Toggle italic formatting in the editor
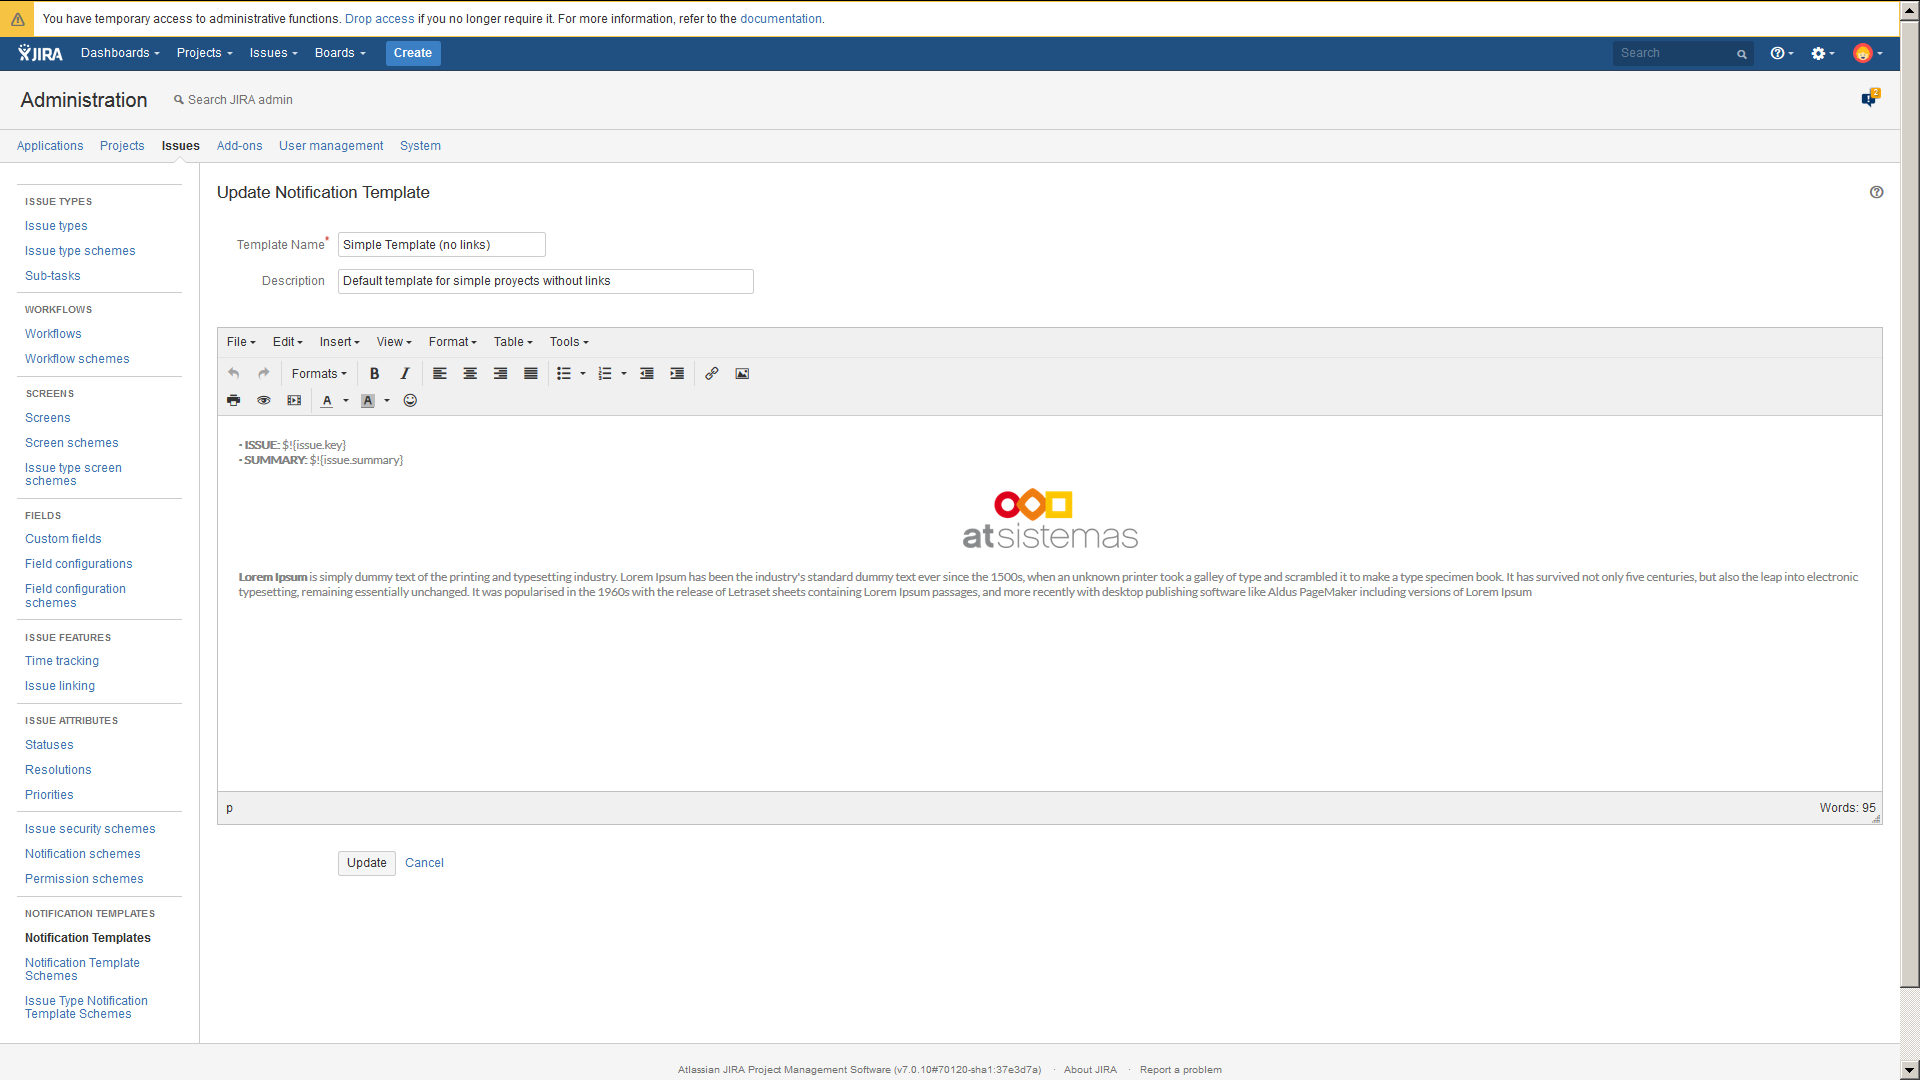 [x=404, y=374]
